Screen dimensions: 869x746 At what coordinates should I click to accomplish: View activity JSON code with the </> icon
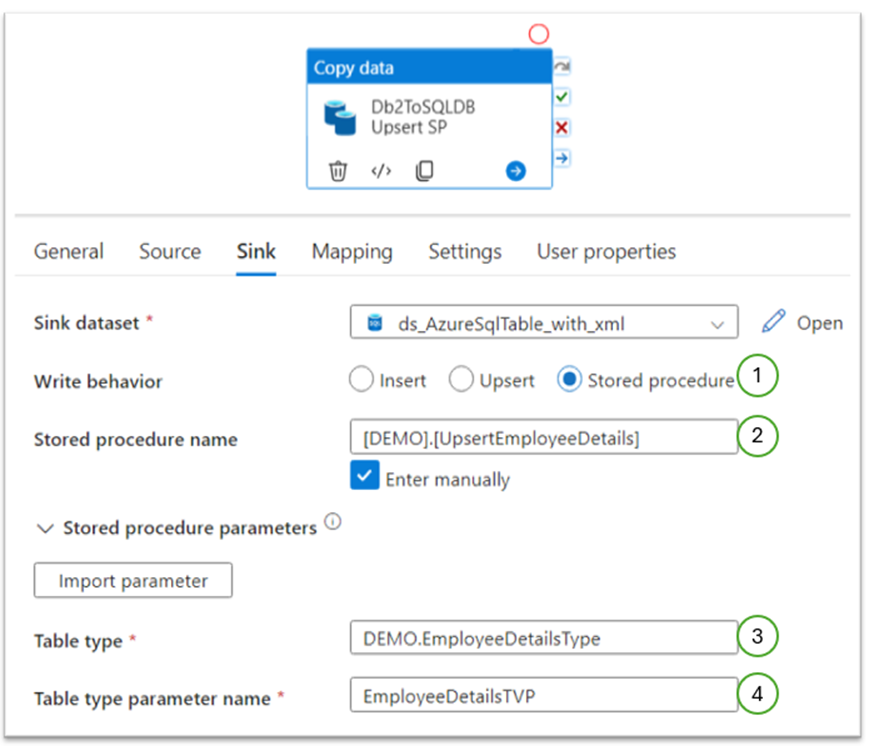[x=381, y=171]
